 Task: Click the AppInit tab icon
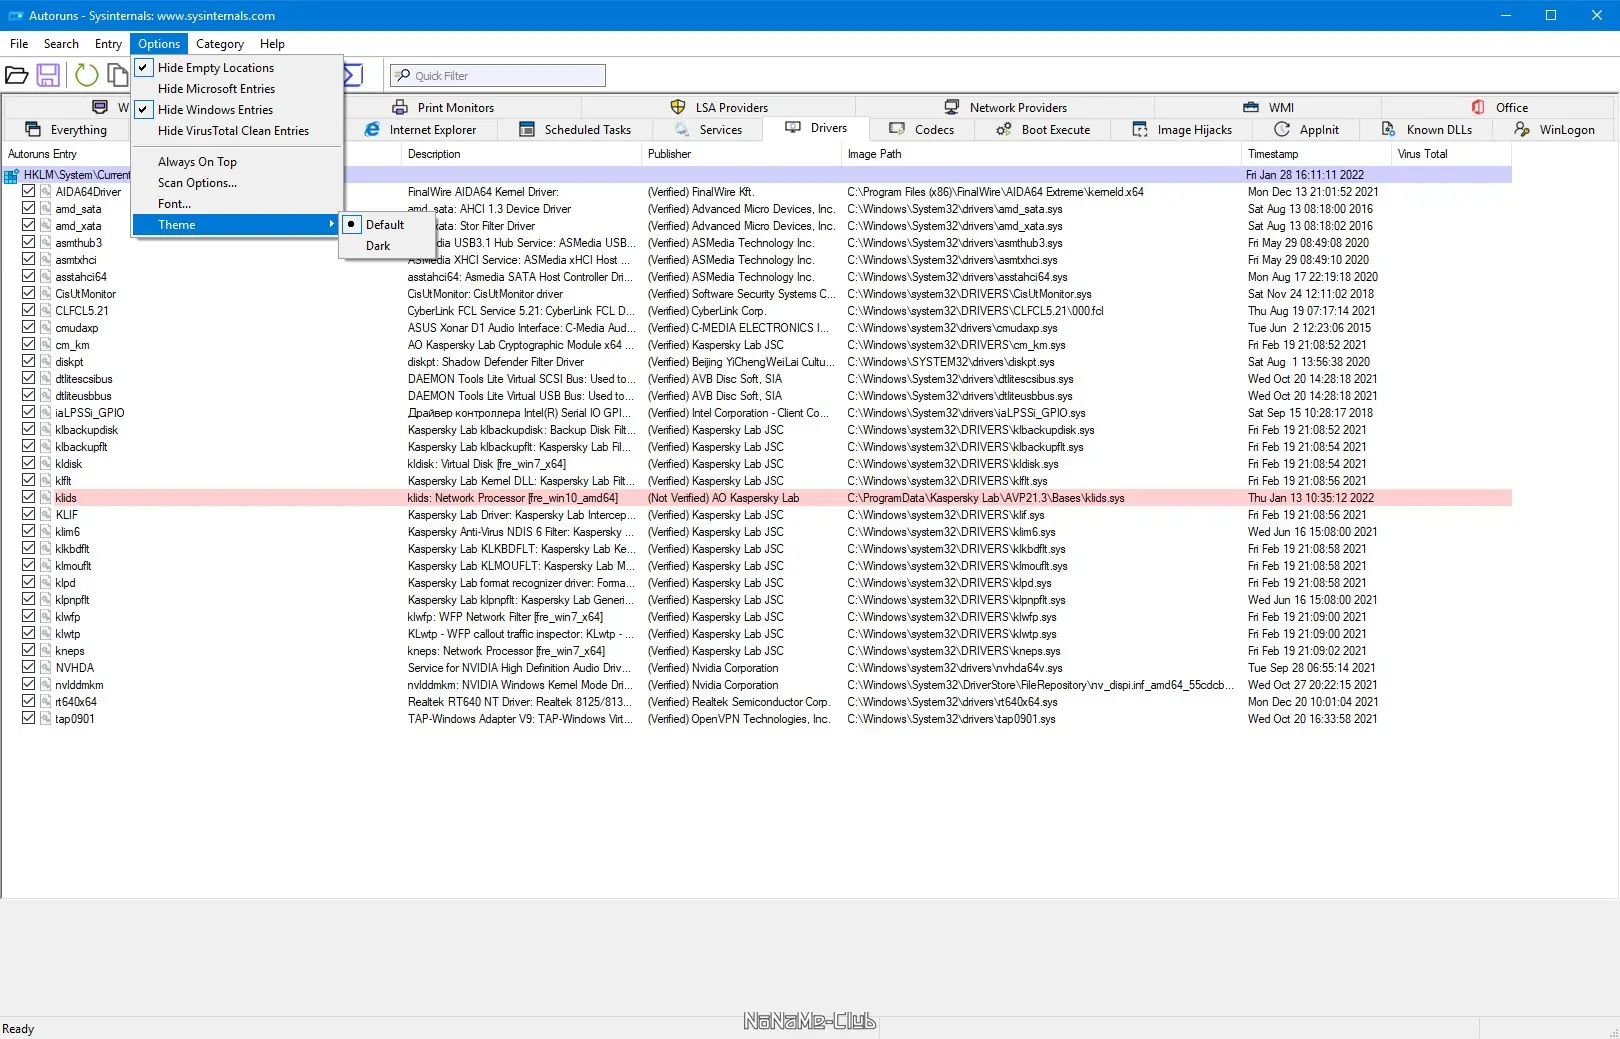pos(1282,129)
